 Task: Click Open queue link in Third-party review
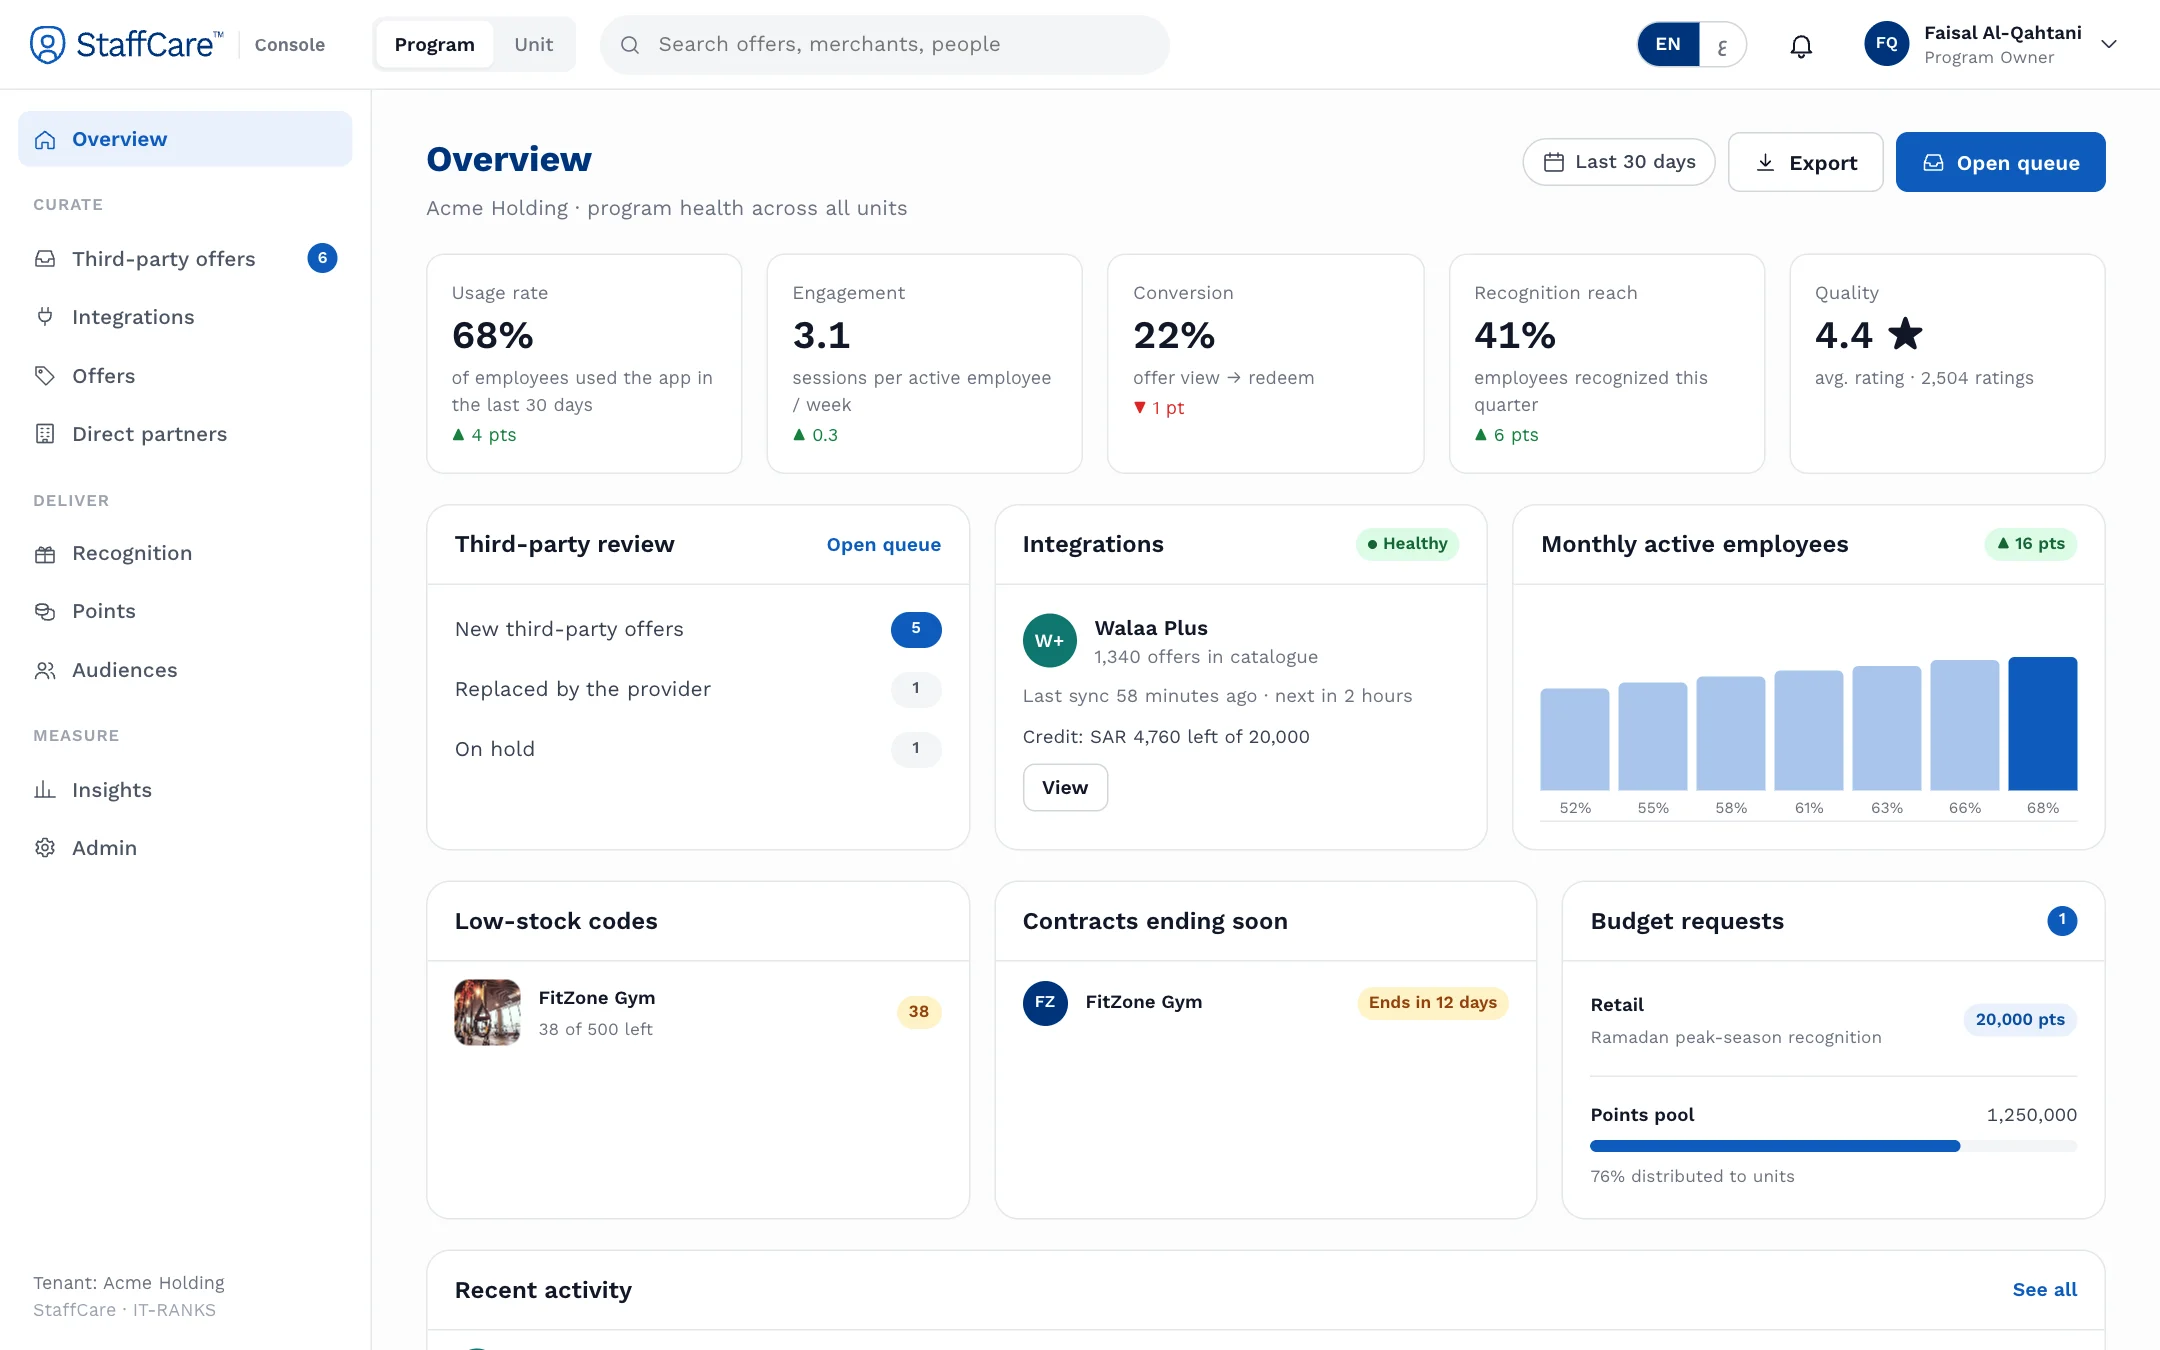point(884,545)
